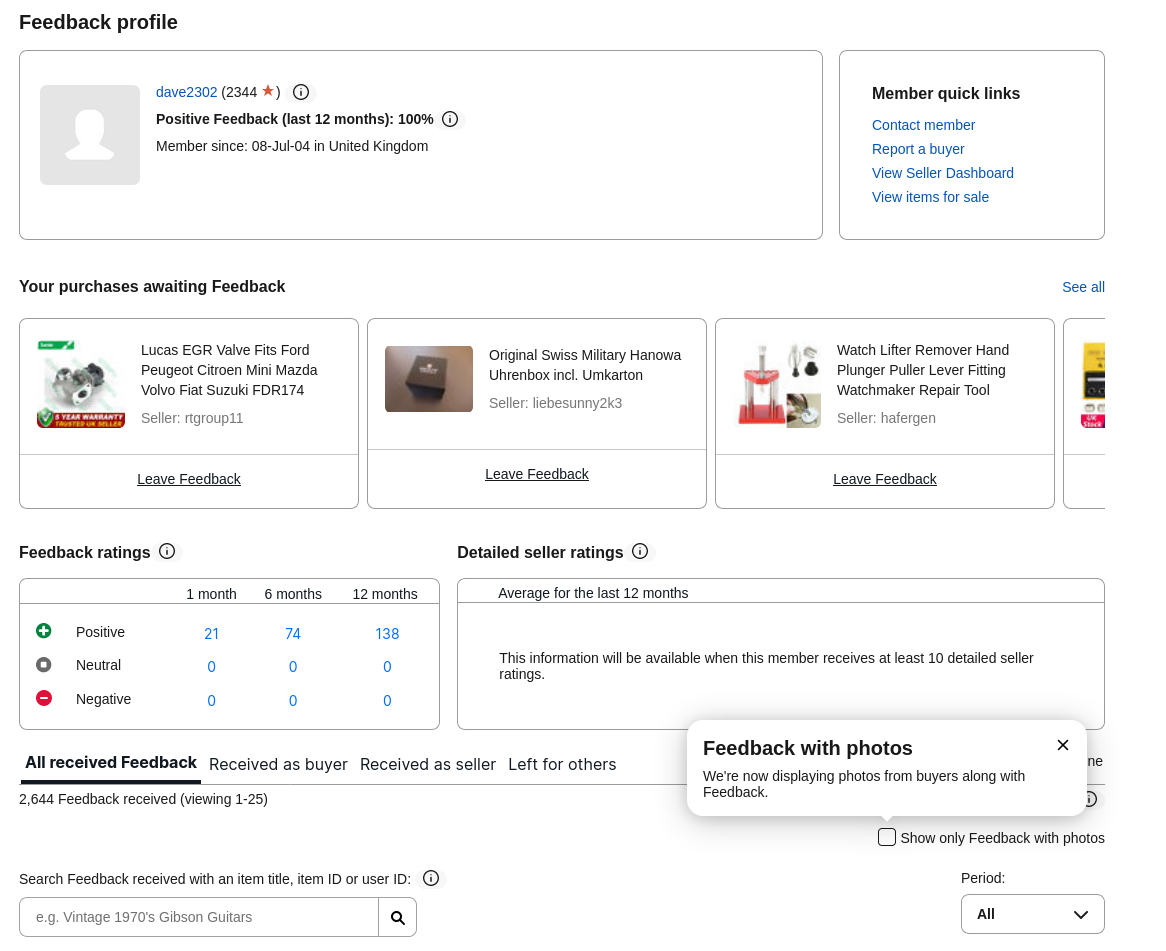
Task: Enable Show only Feedback with photos
Action: [x=886, y=837]
